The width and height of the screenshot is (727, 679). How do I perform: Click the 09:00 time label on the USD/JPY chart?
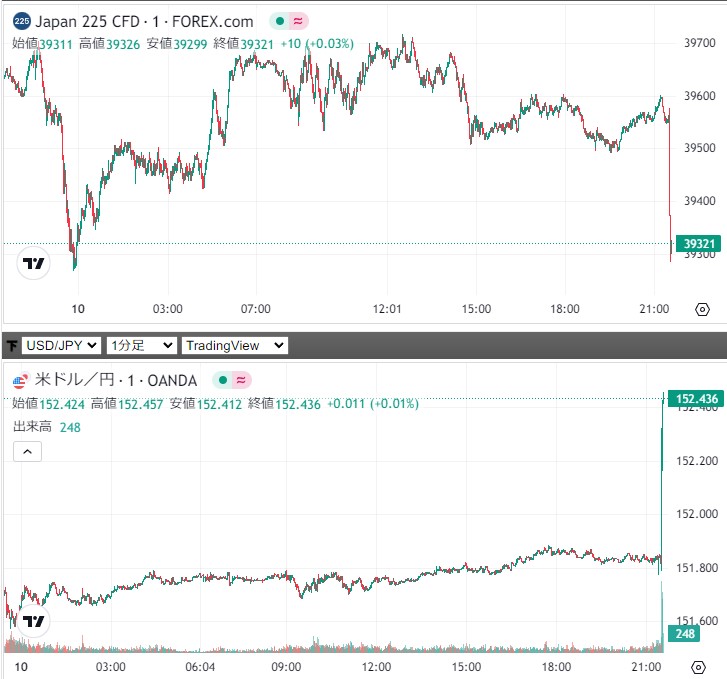[x=286, y=667]
